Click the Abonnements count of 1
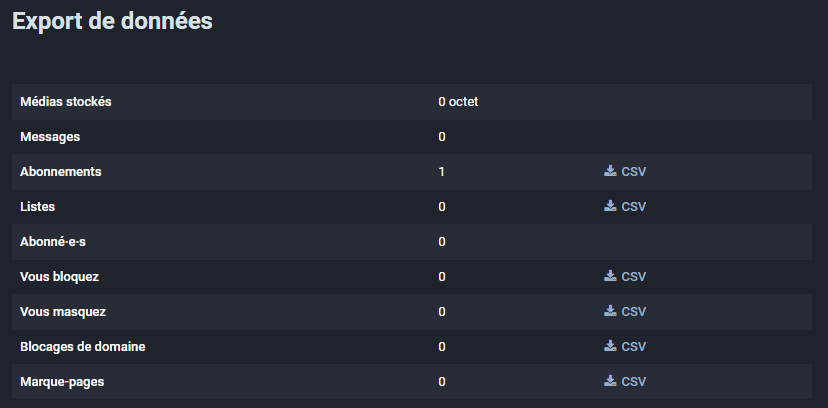 (x=441, y=172)
